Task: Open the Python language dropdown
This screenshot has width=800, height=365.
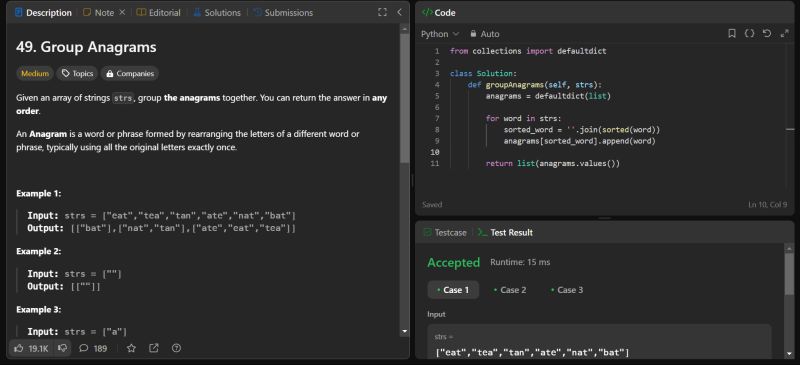Action: pyautogui.click(x=440, y=34)
